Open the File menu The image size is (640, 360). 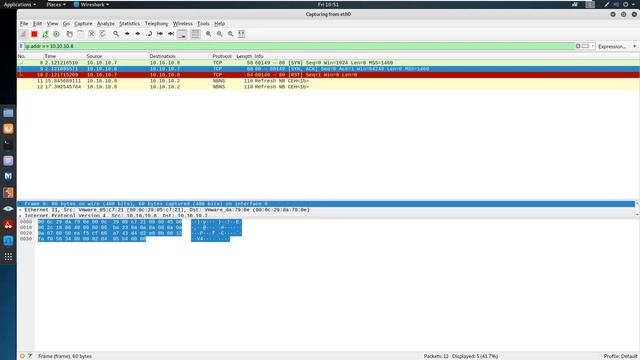[x=24, y=24]
